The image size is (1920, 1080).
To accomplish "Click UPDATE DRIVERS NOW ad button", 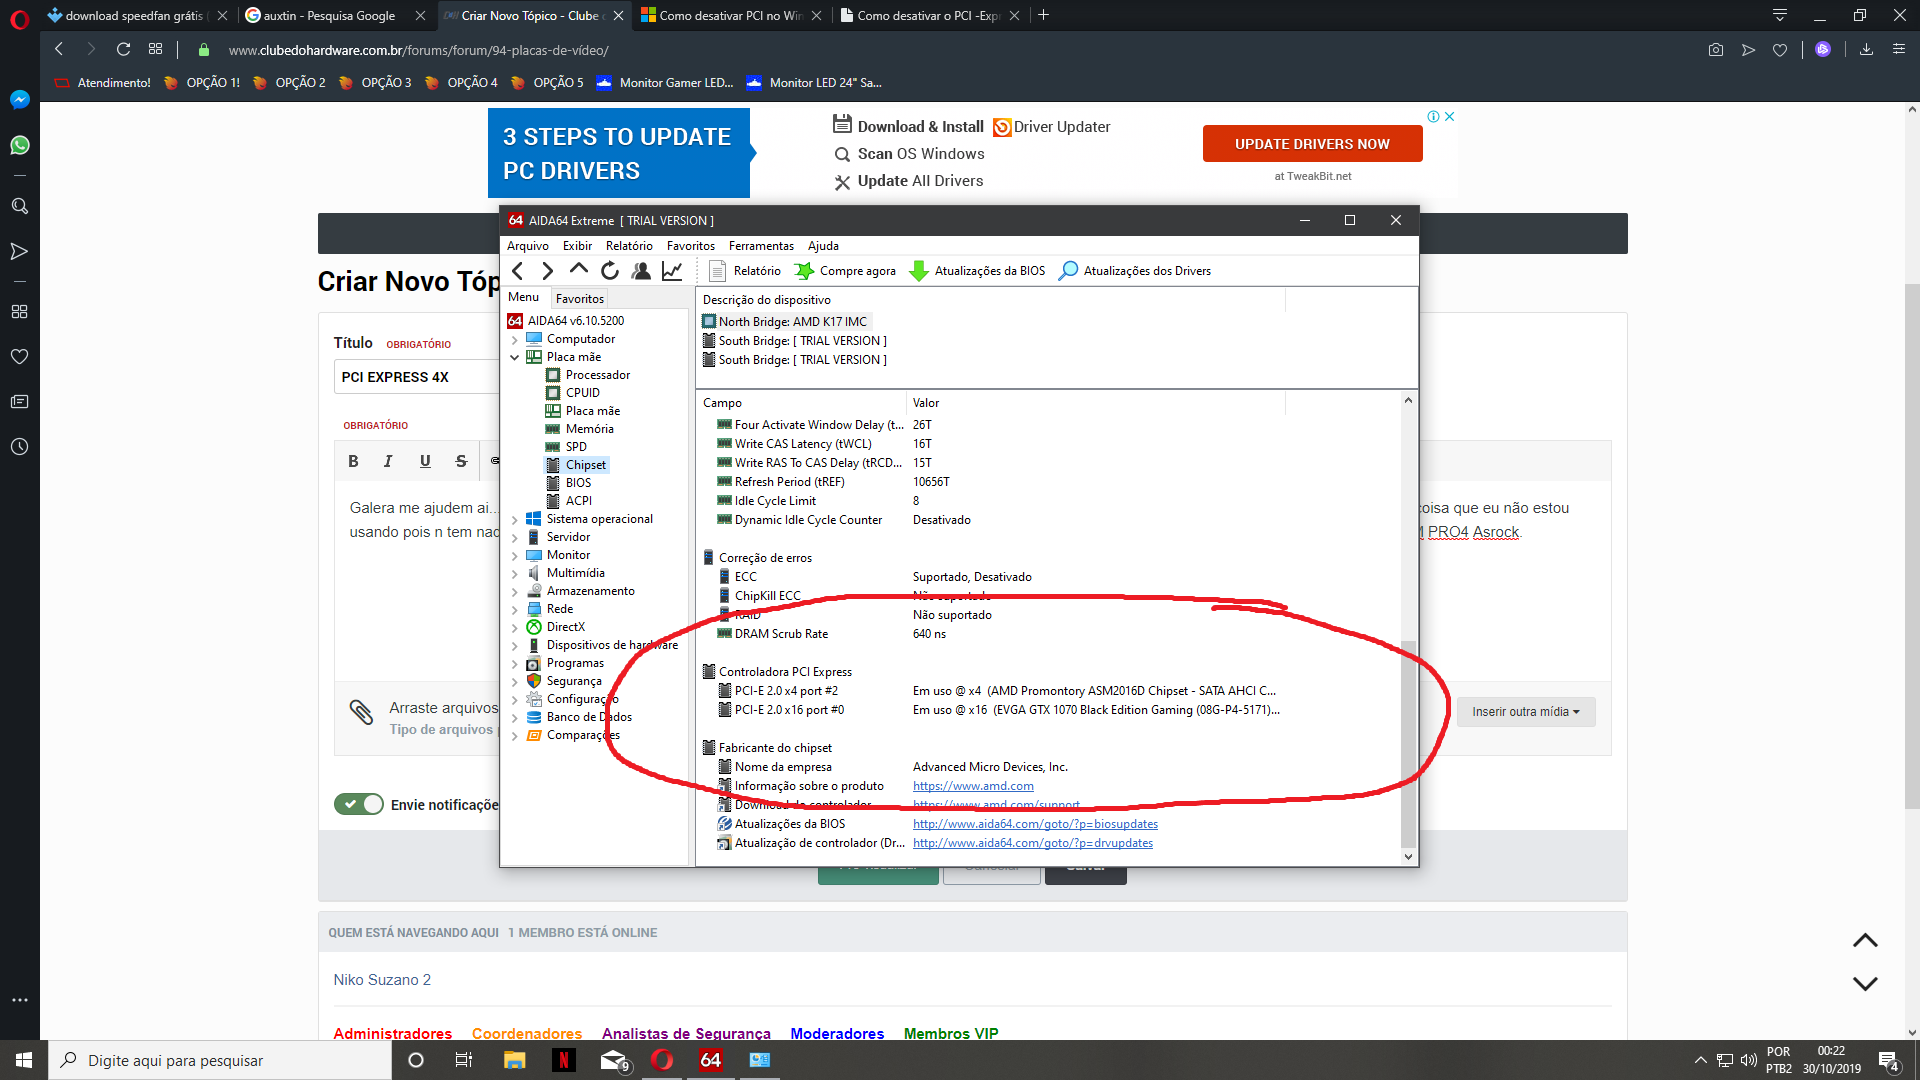I will click(x=1312, y=144).
